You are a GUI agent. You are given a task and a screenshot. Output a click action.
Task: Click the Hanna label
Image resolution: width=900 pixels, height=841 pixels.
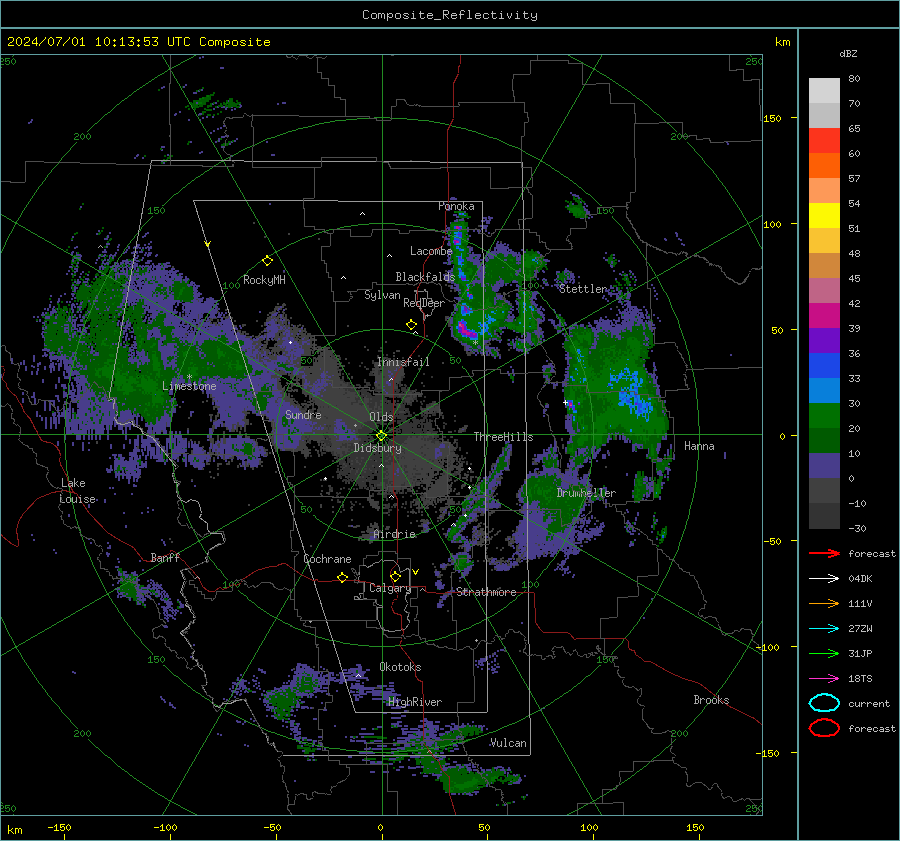pyautogui.click(x=699, y=446)
